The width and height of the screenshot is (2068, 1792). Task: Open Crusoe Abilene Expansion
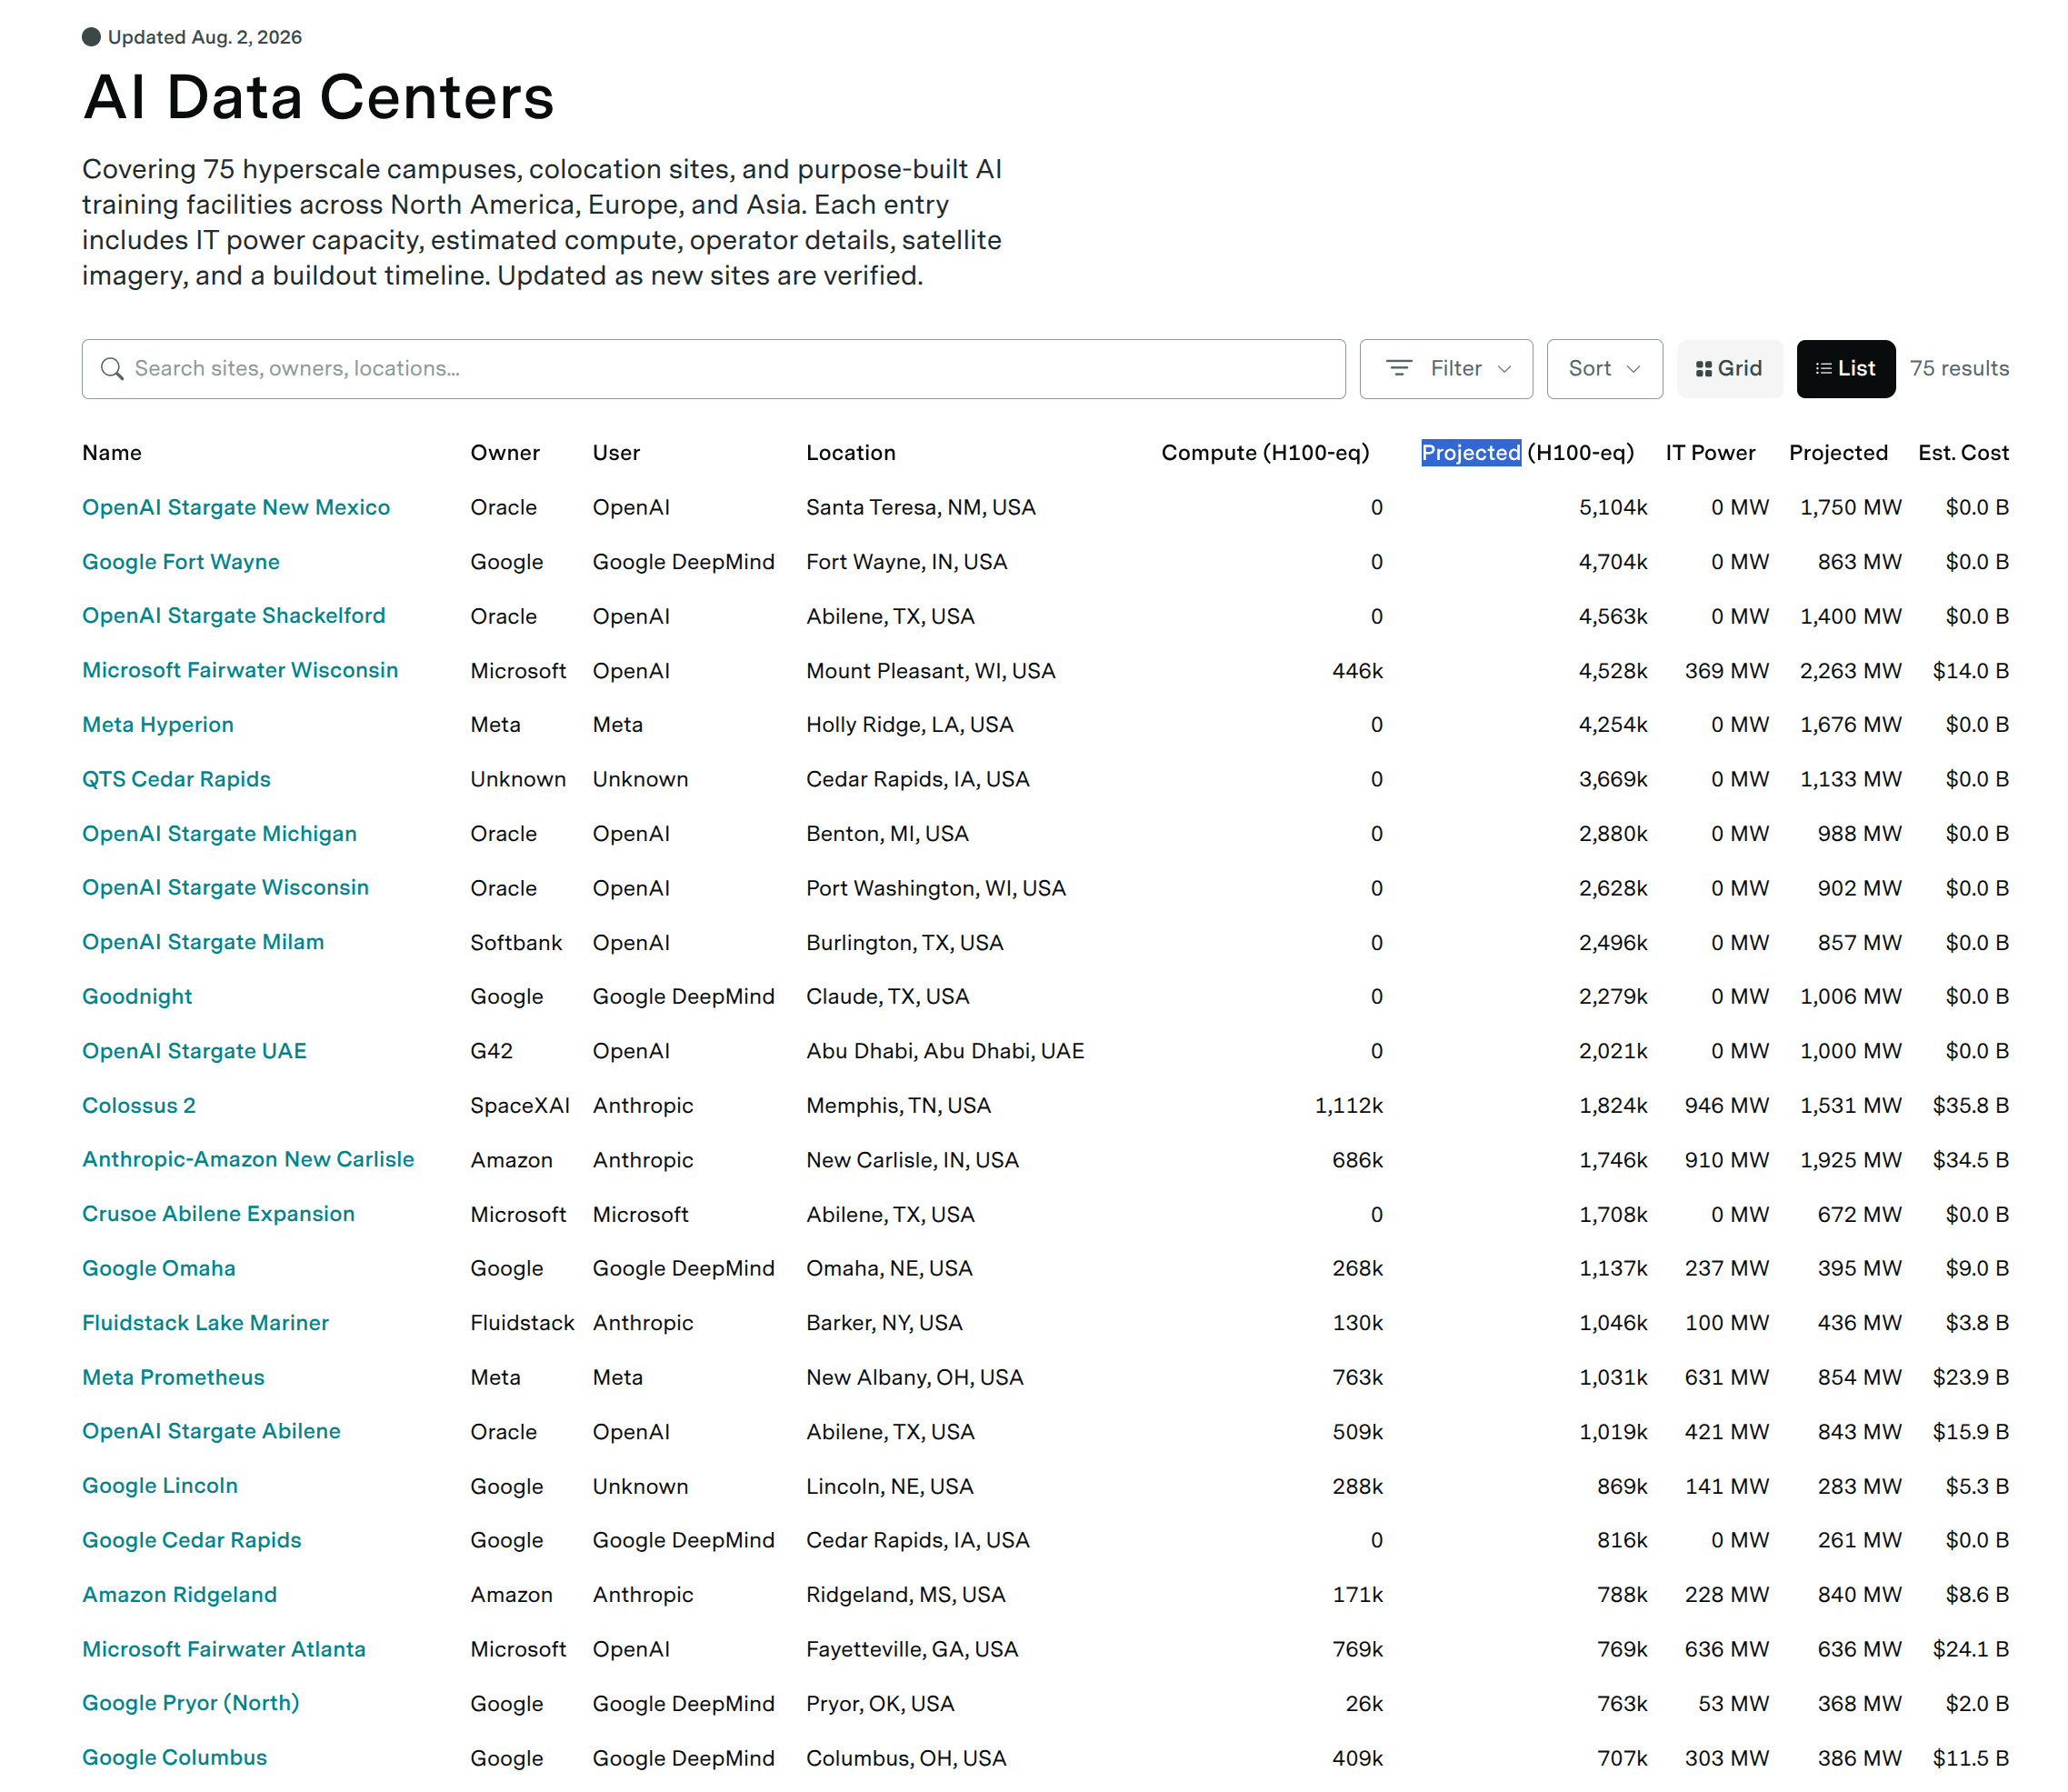(x=218, y=1214)
